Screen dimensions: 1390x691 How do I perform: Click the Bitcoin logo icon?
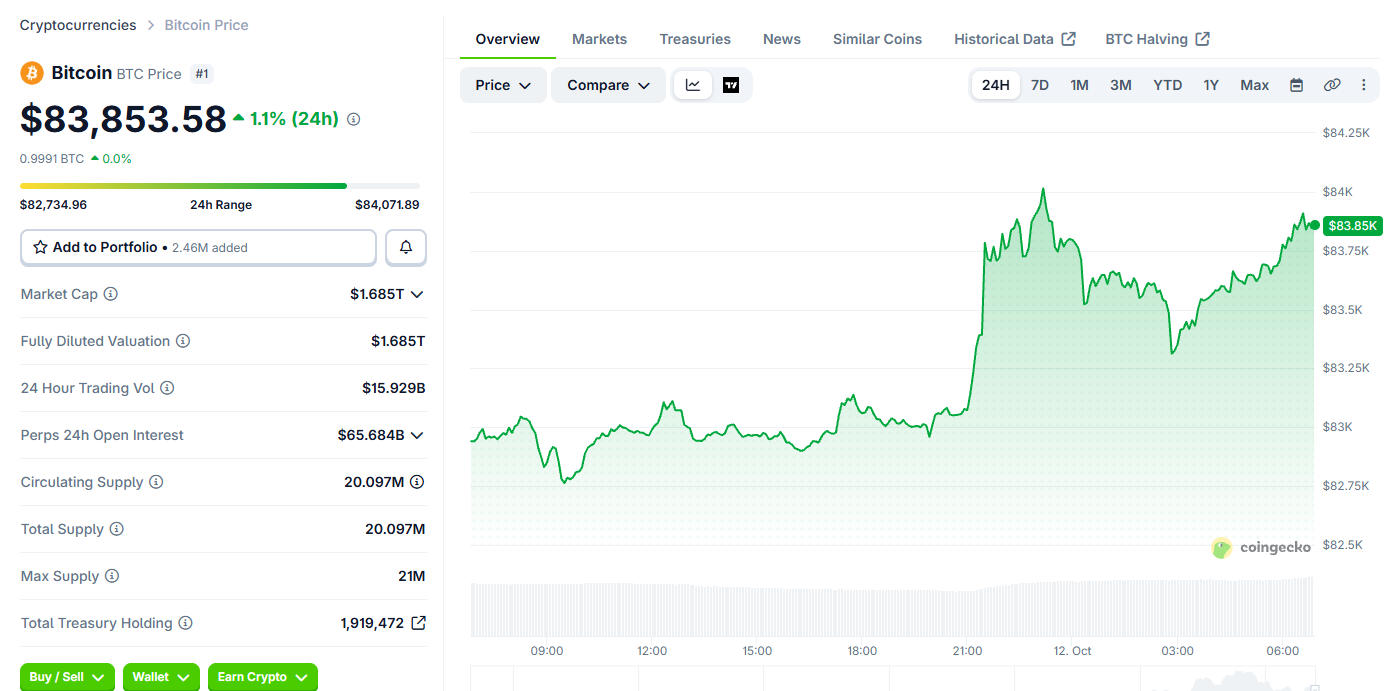(x=32, y=73)
